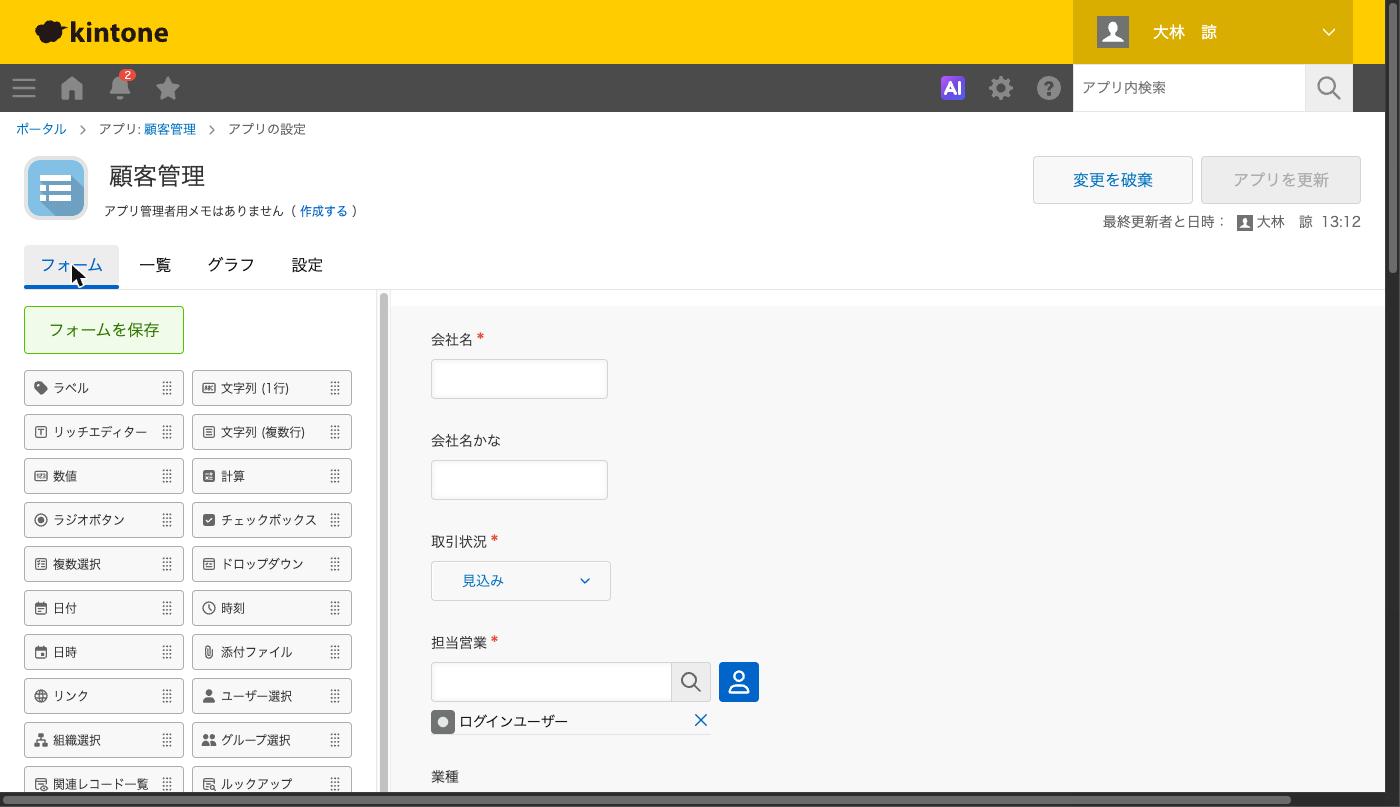
Task: Click the 顧客管理 app icon
Action: click(56, 188)
